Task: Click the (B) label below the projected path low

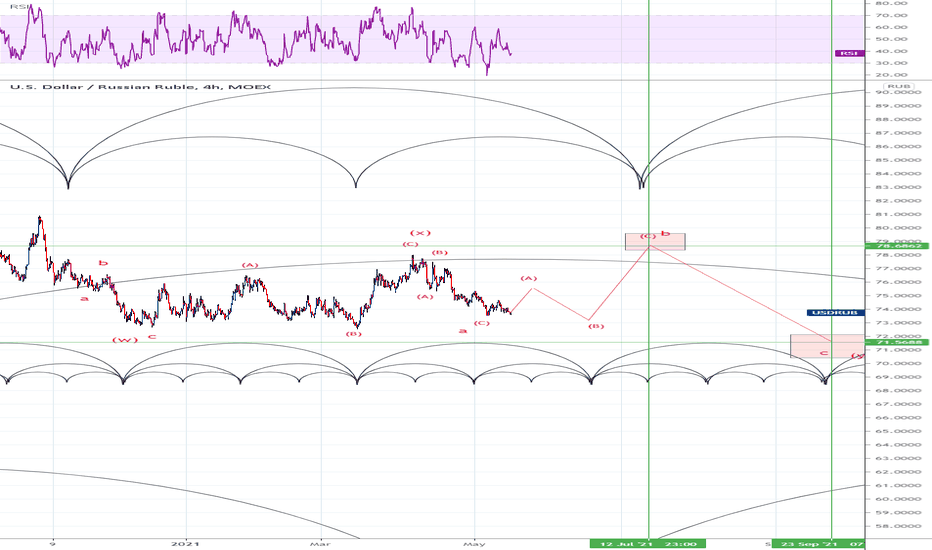Action: (x=596, y=326)
